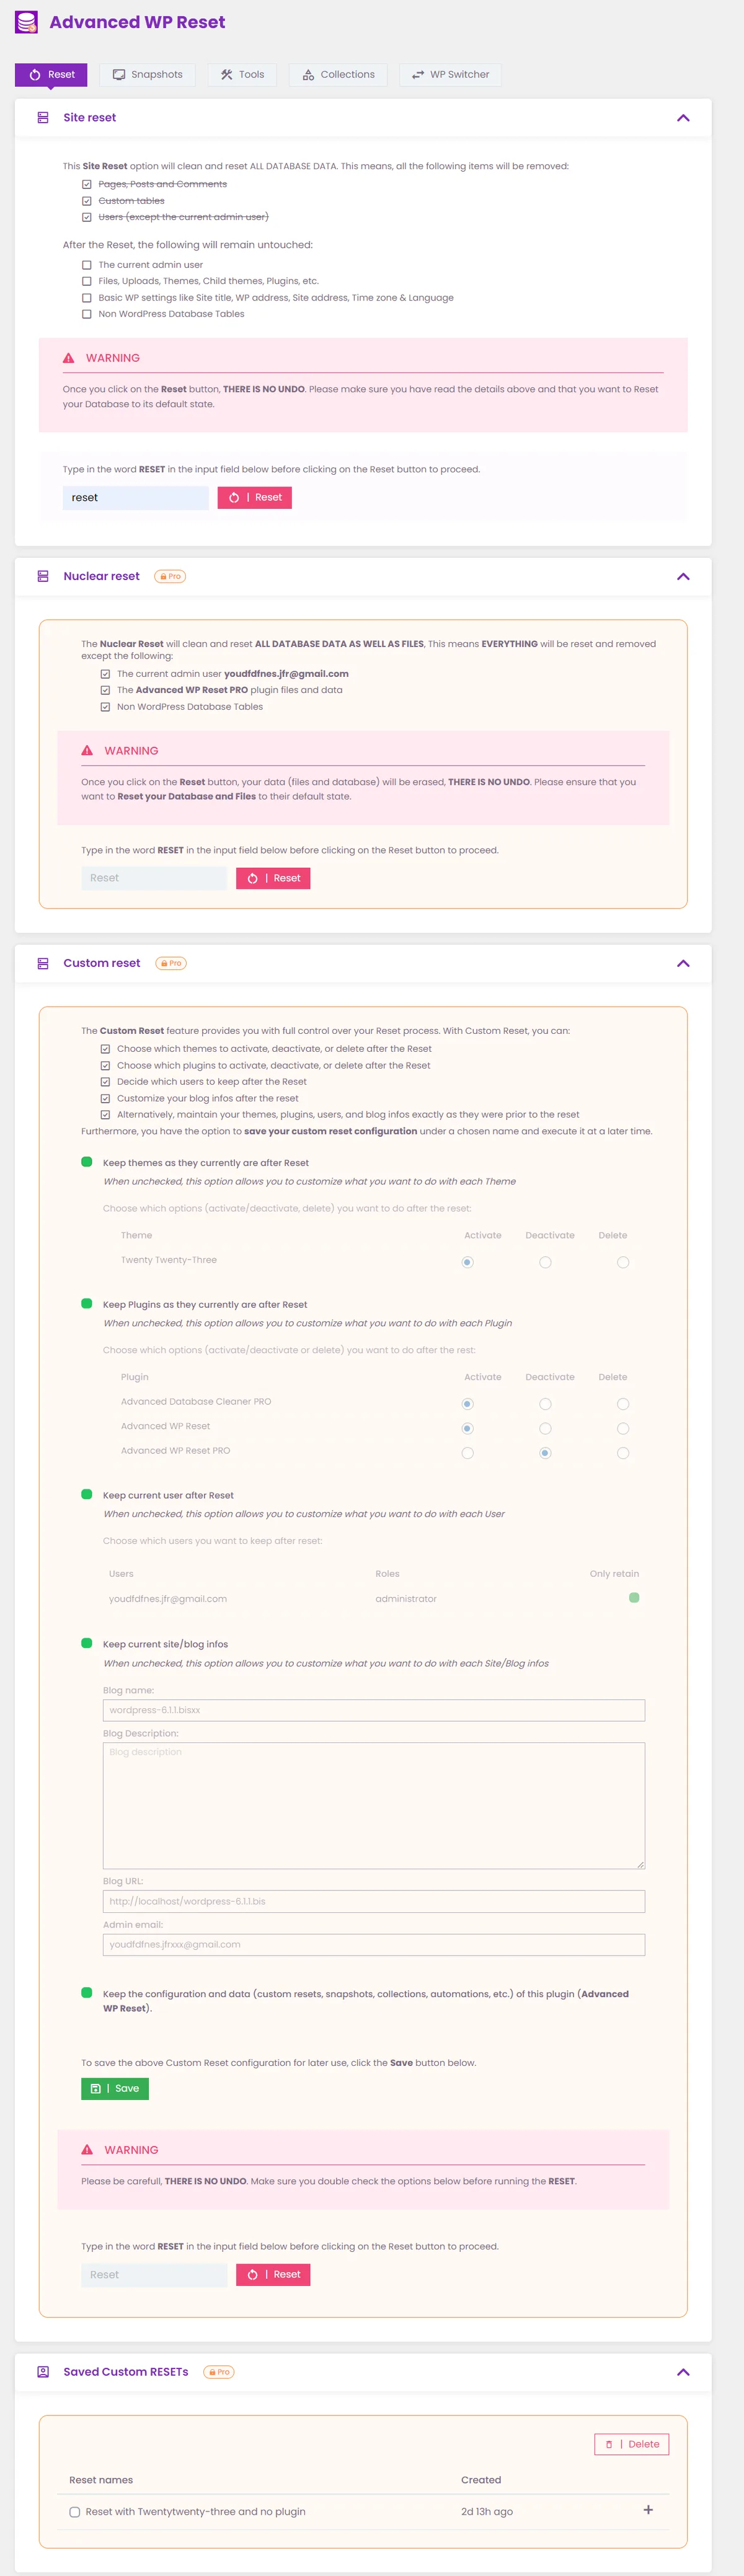
Task: Select Activate for Twenty Twenty-Three theme
Action: 467,1263
